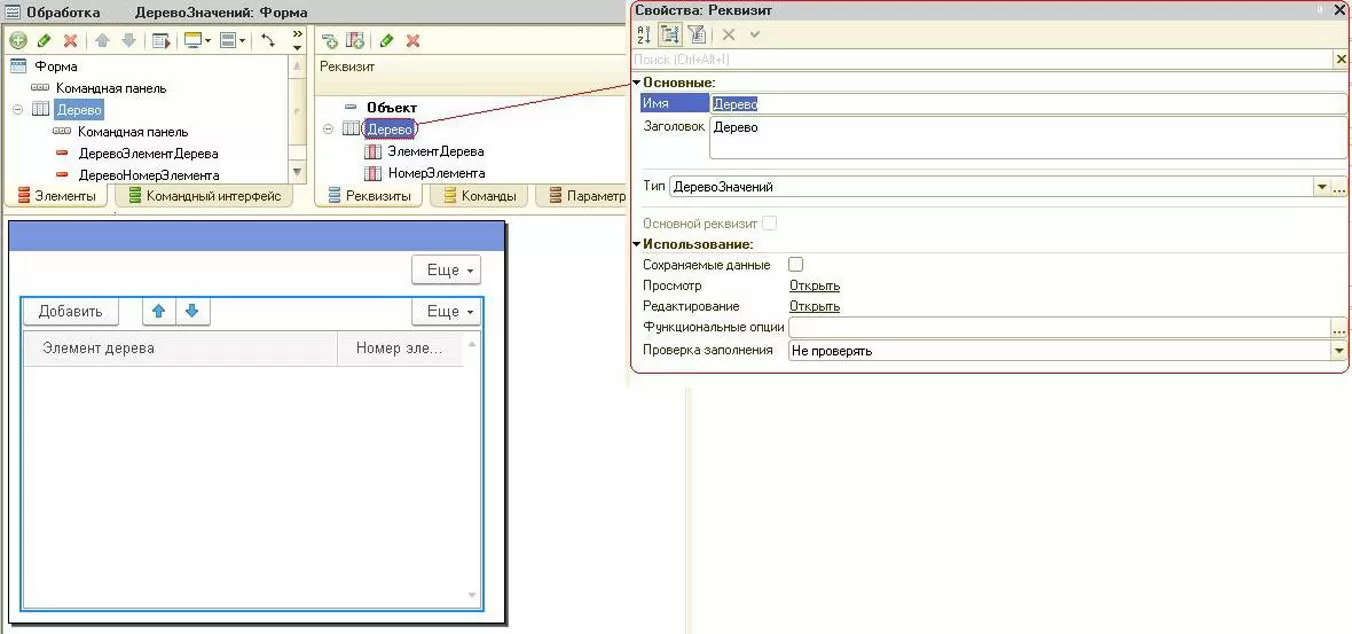1352x634 pixels.
Task: Select the Объект attribute row
Action: click(391, 107)
